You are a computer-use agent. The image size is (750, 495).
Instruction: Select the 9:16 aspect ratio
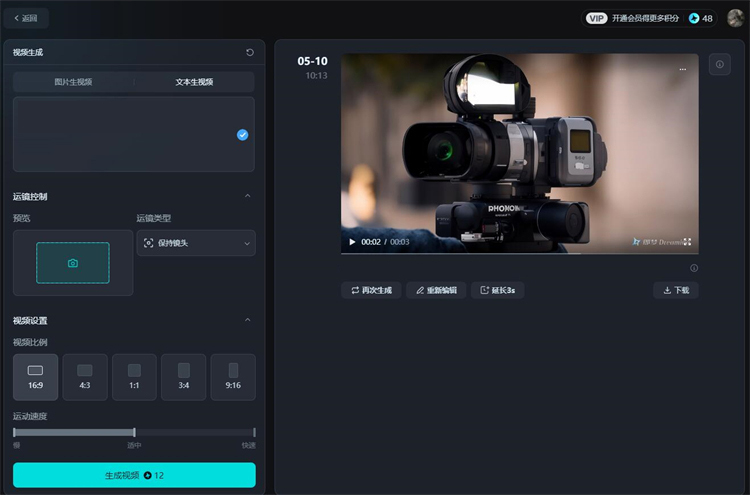(x=233, y=377)
